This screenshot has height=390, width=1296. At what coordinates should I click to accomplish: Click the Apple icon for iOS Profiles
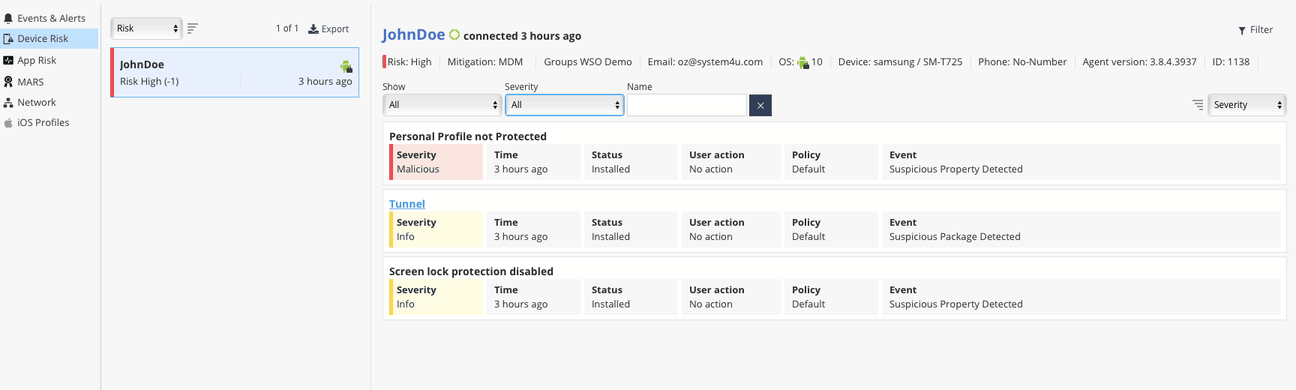tap(9, 123)
